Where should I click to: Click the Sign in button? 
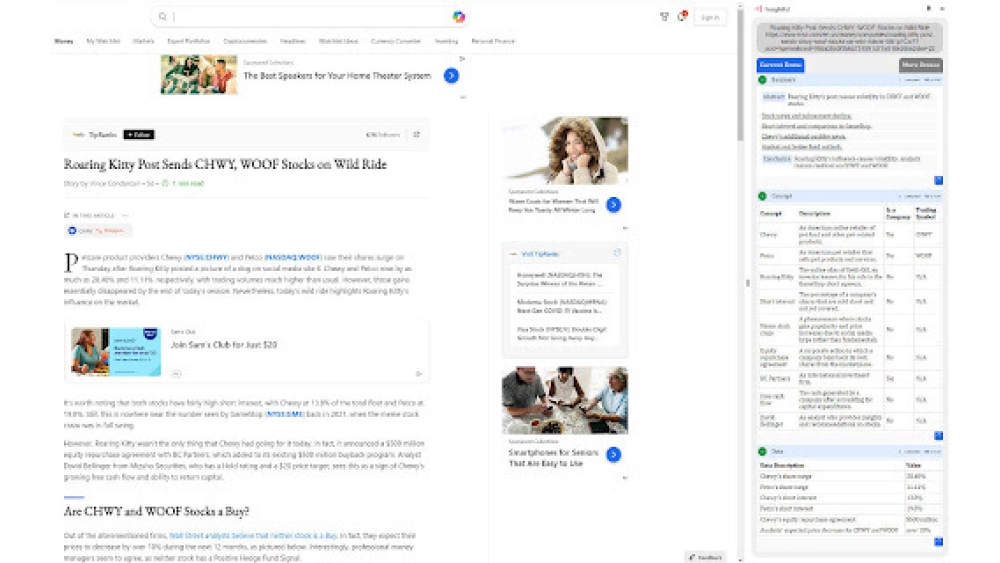710,17
